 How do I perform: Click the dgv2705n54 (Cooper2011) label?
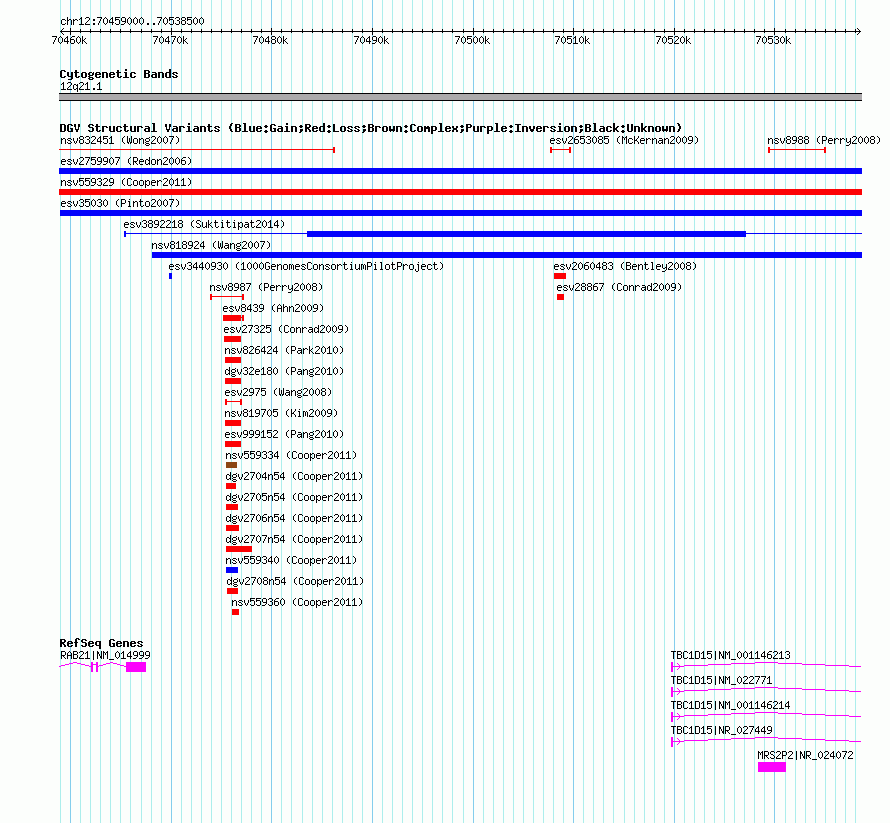tap(294, 497)
